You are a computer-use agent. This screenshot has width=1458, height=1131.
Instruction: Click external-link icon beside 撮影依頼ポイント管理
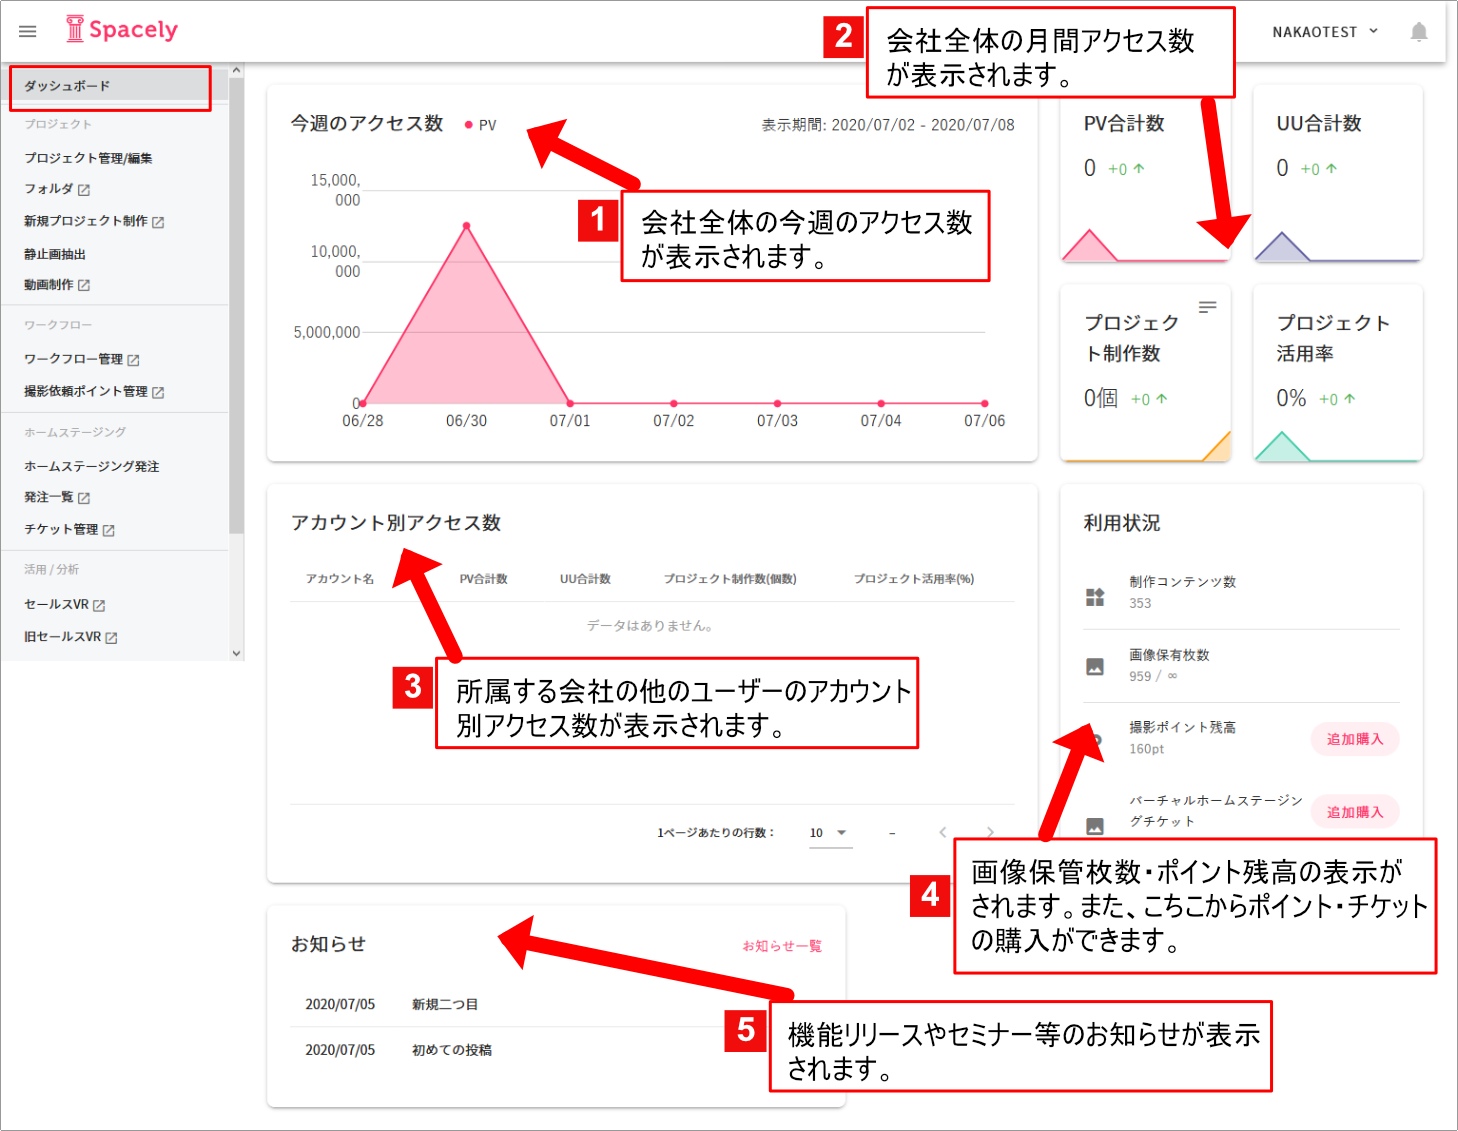pyautogui.click(x=158, y=392)
